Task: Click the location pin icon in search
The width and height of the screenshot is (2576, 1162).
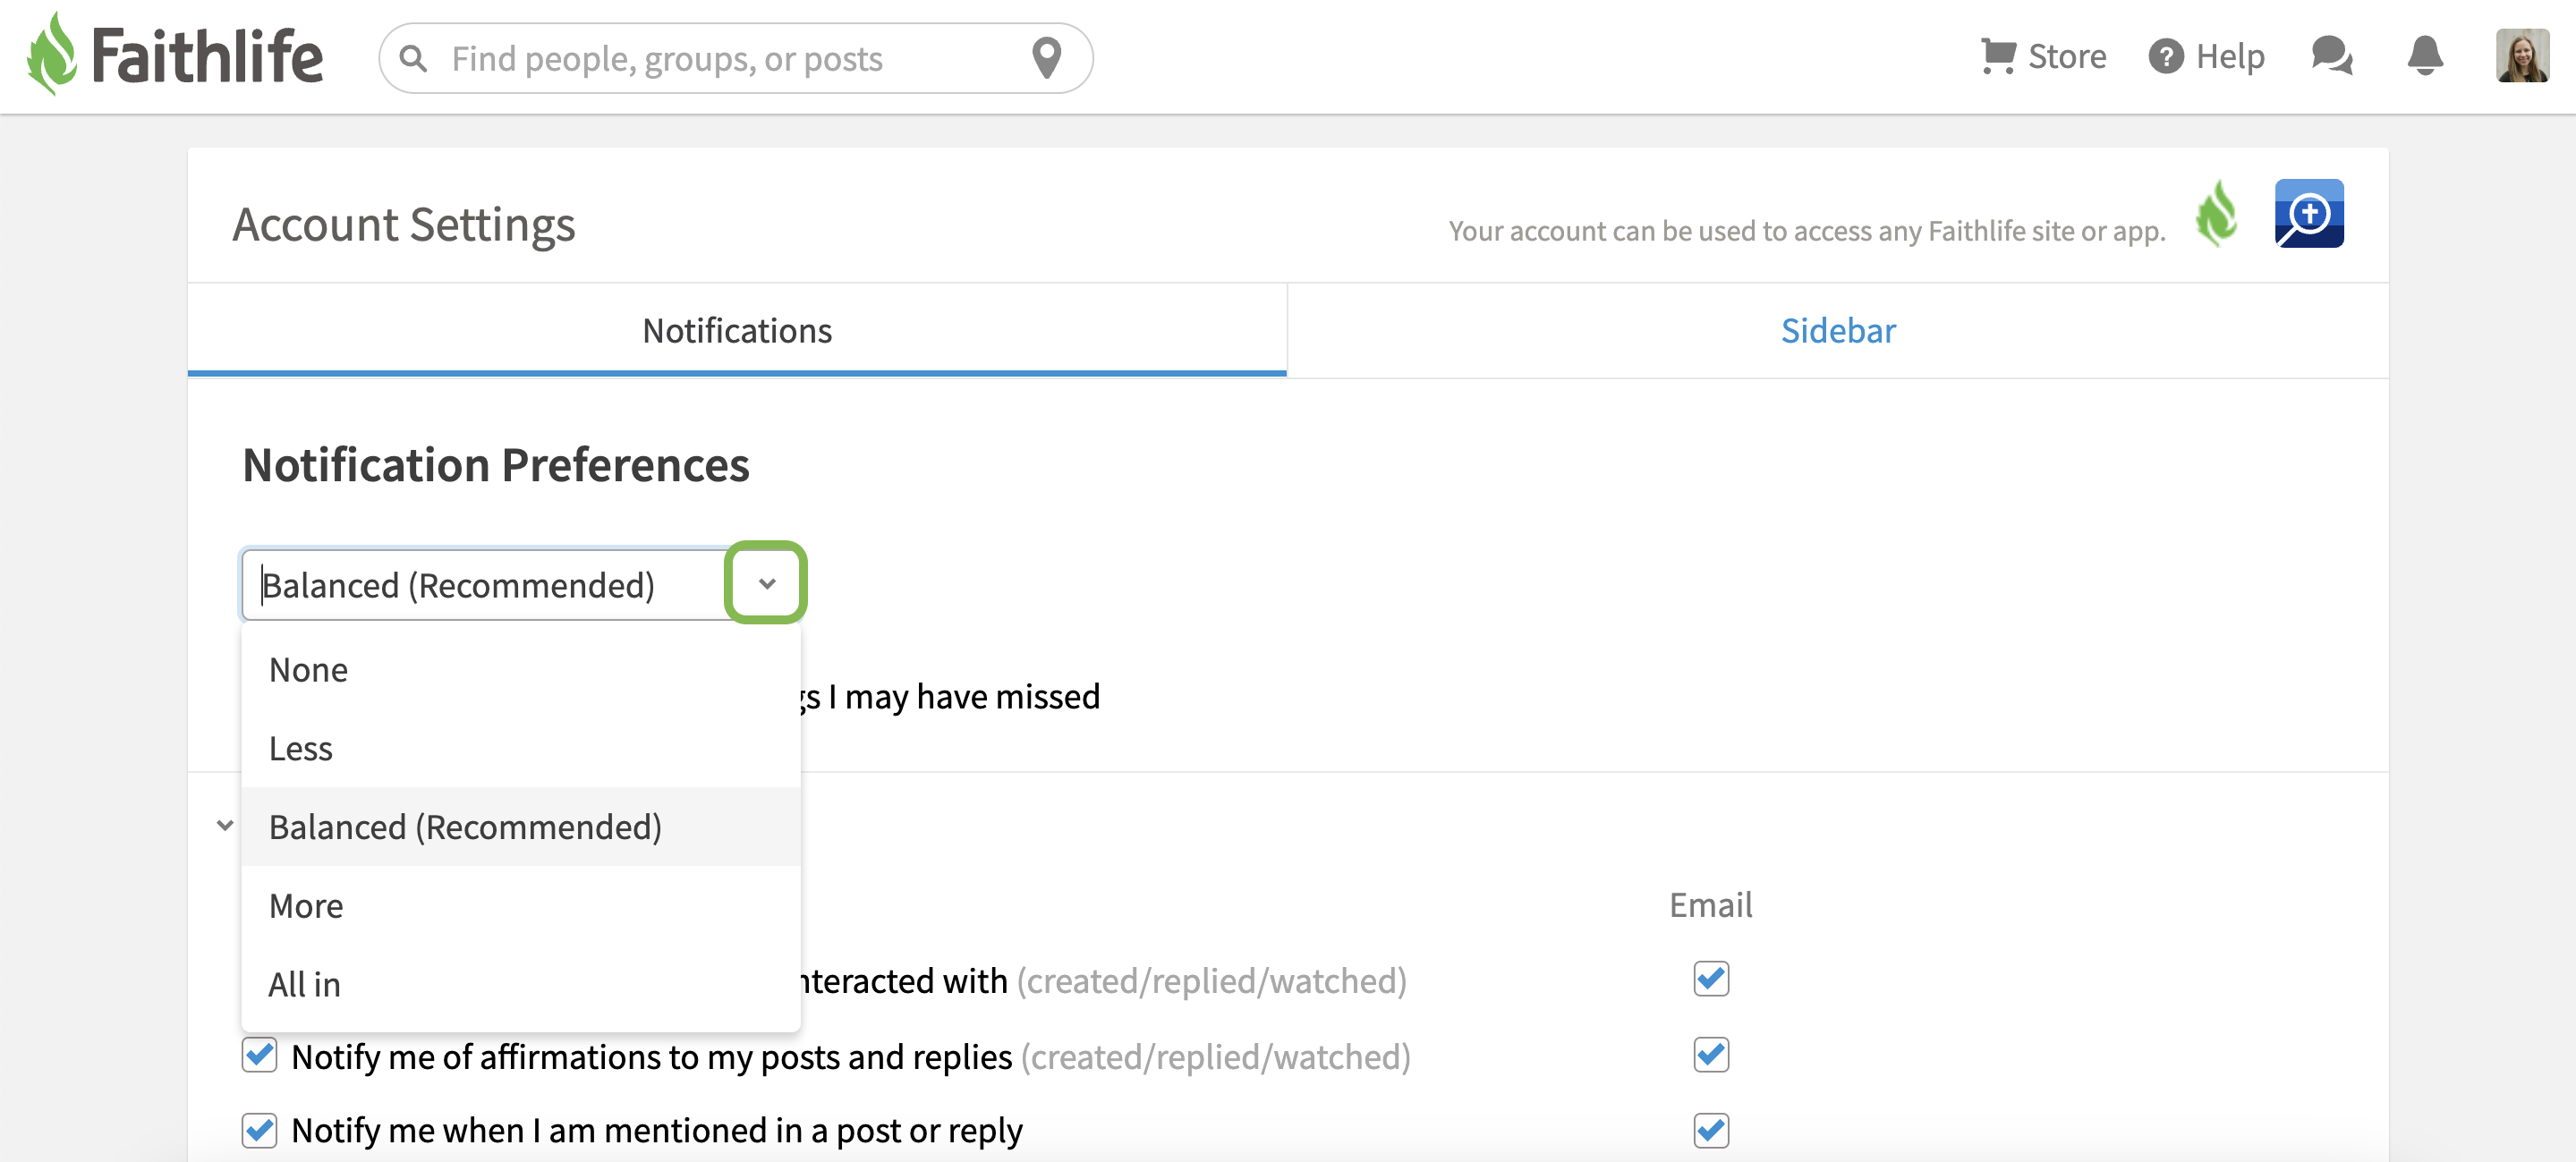Action: pos(1046,58)
